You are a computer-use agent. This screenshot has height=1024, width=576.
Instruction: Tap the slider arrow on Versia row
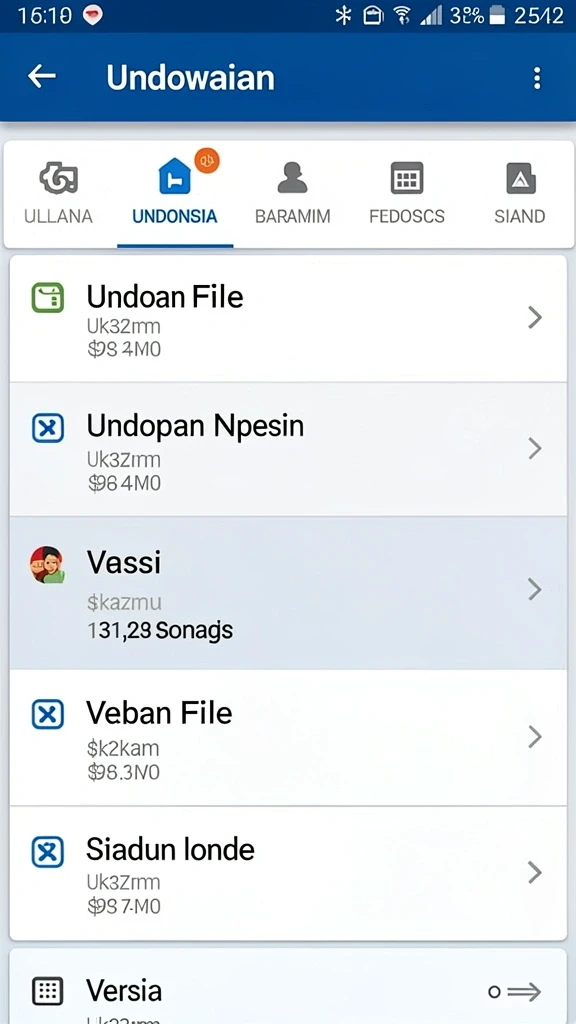(515, 992)
